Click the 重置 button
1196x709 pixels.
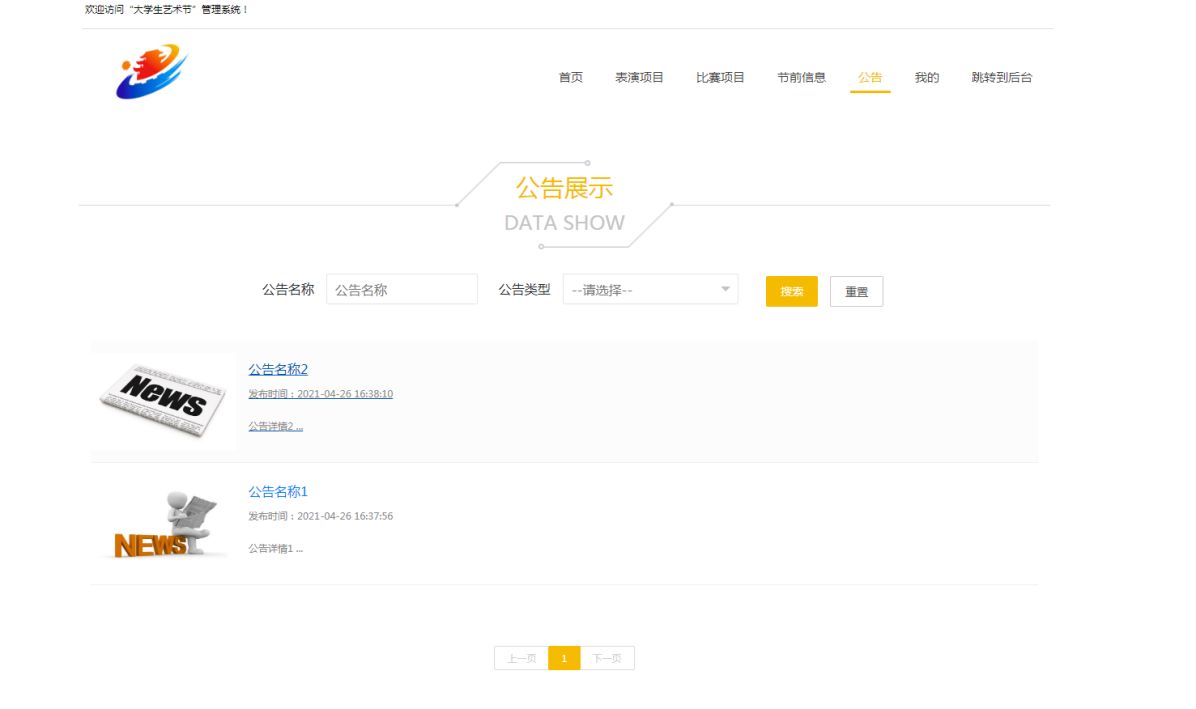pyautogui.click(x=857, y=291)
